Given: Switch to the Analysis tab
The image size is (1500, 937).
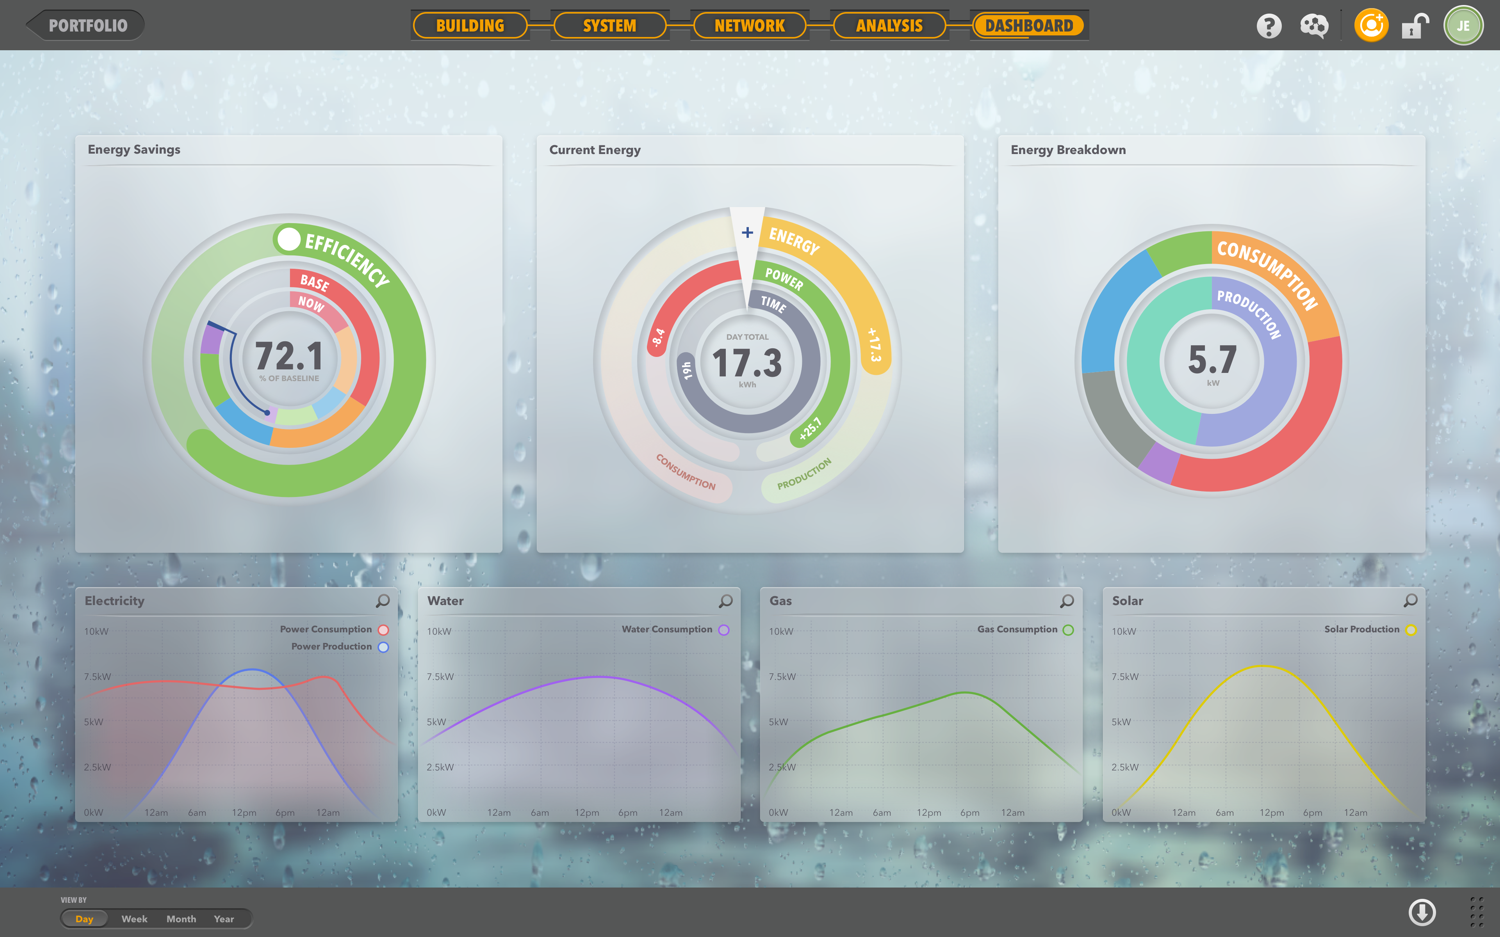Looking at the screenshot, I should click(x=889, y=26).
